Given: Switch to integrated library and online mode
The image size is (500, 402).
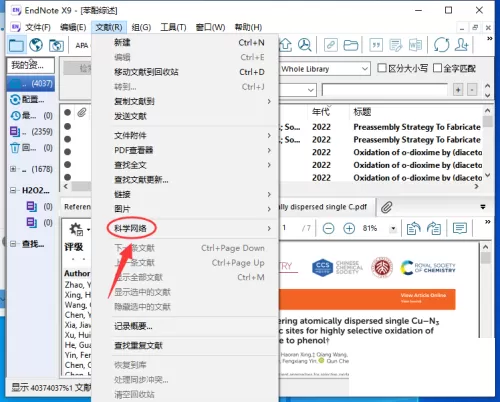Looking at the screenshot, I should (x=56, y=45).
